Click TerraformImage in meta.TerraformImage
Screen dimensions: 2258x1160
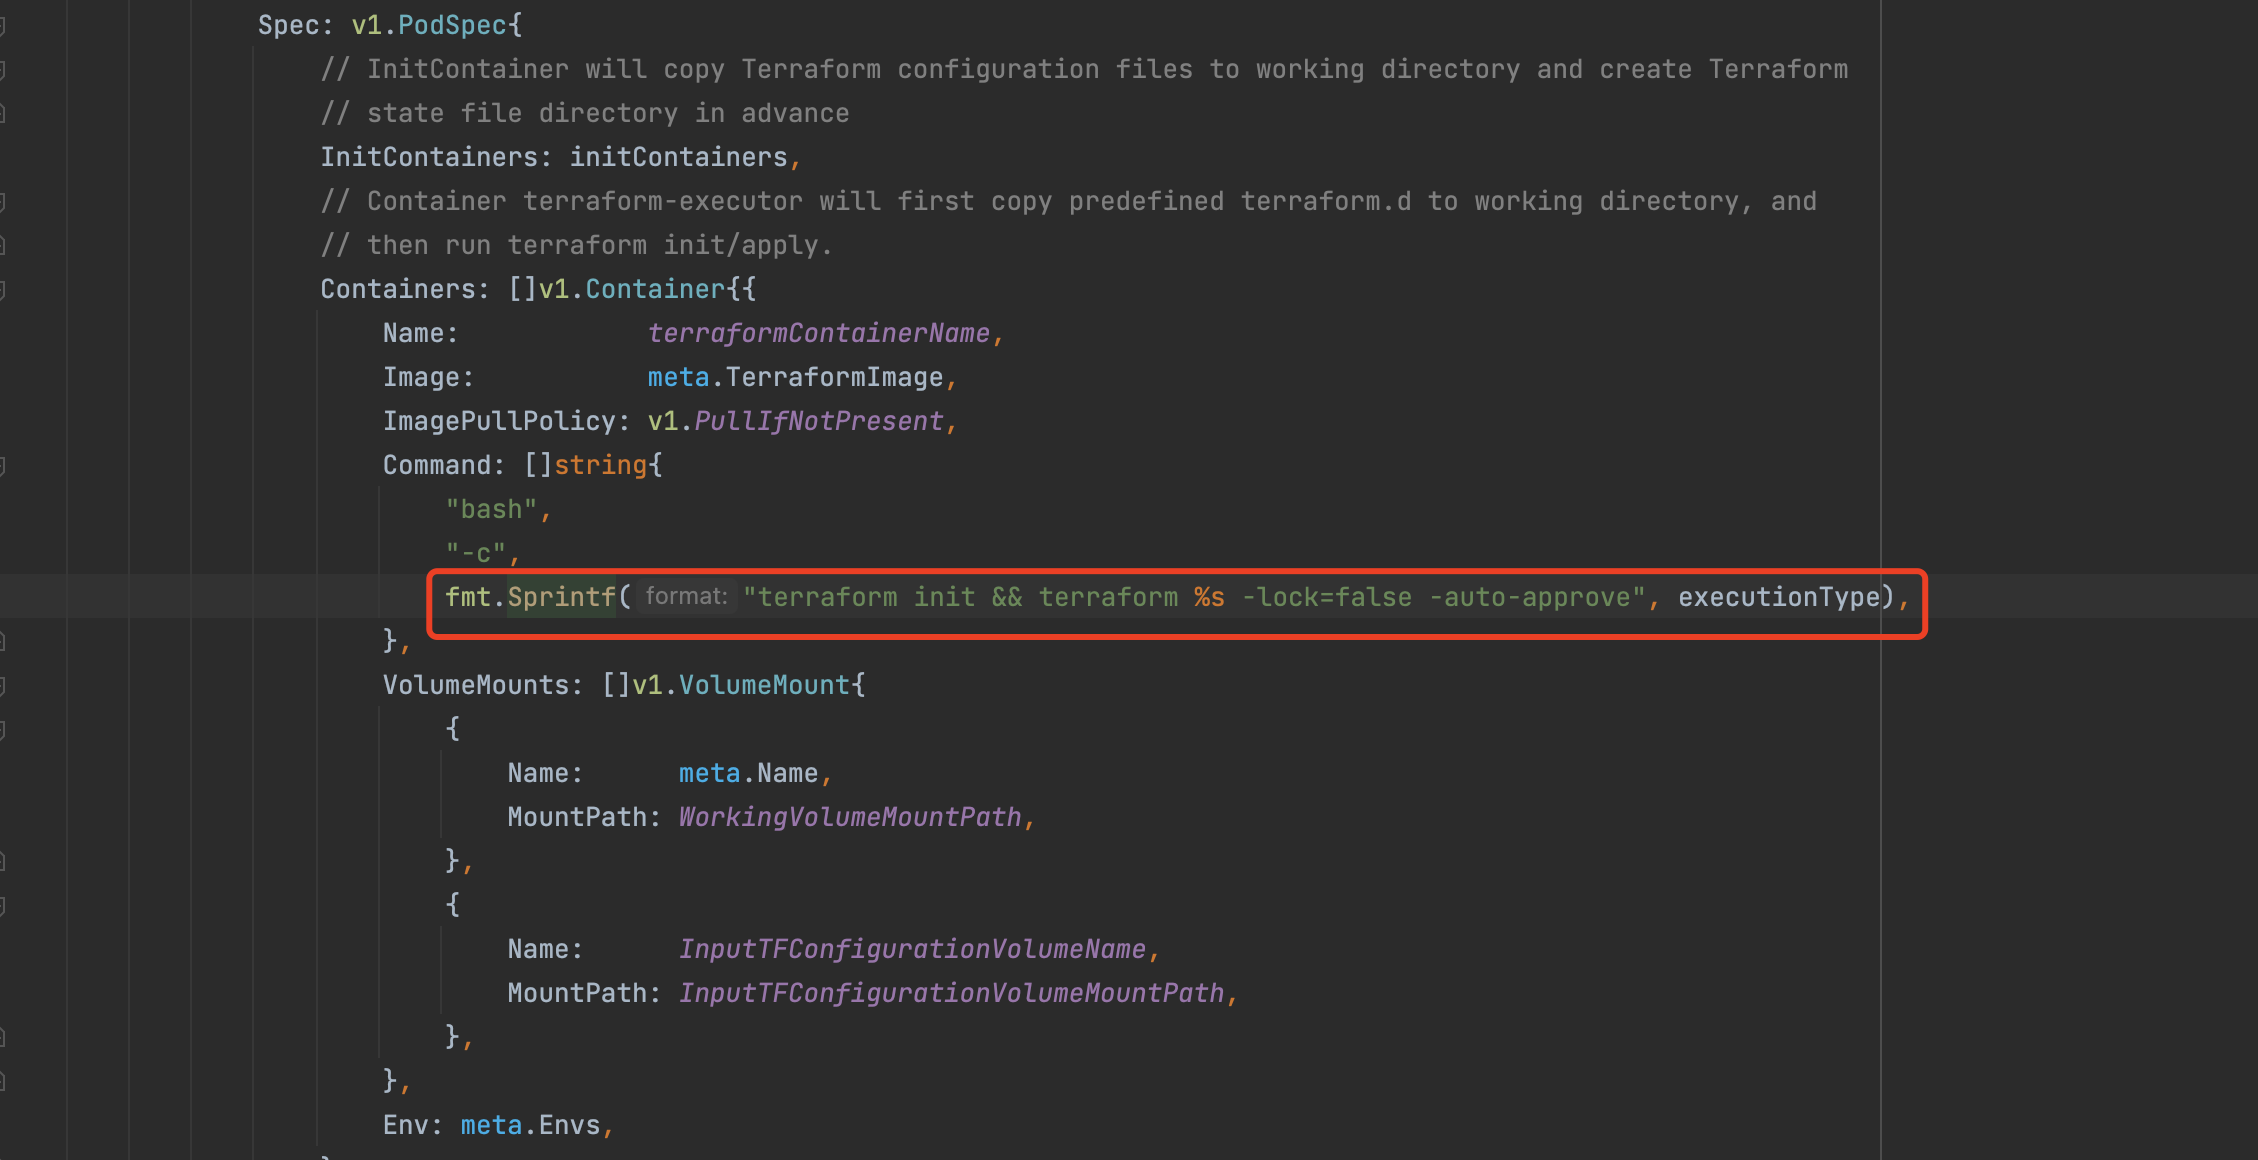coord(834,377)
